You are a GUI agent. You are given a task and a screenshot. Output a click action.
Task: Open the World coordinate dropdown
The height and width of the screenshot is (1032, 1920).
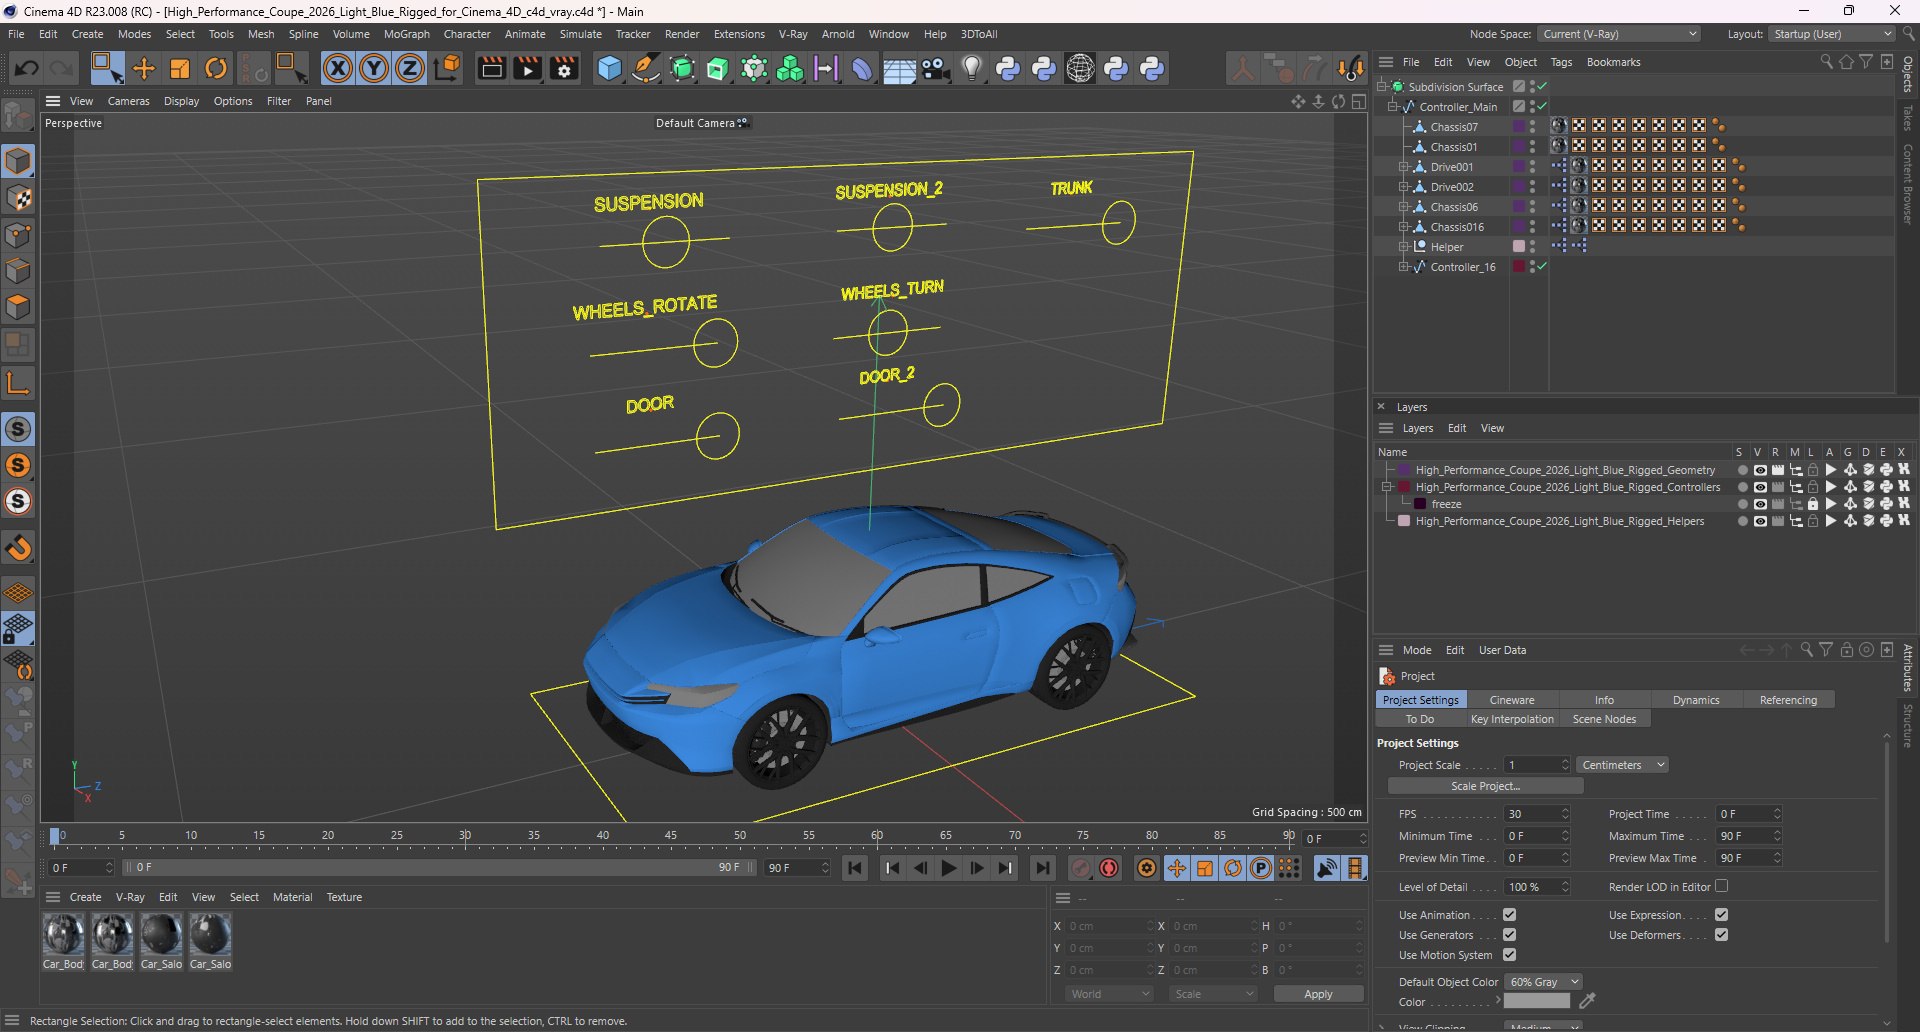click(x=1110, y=994)
